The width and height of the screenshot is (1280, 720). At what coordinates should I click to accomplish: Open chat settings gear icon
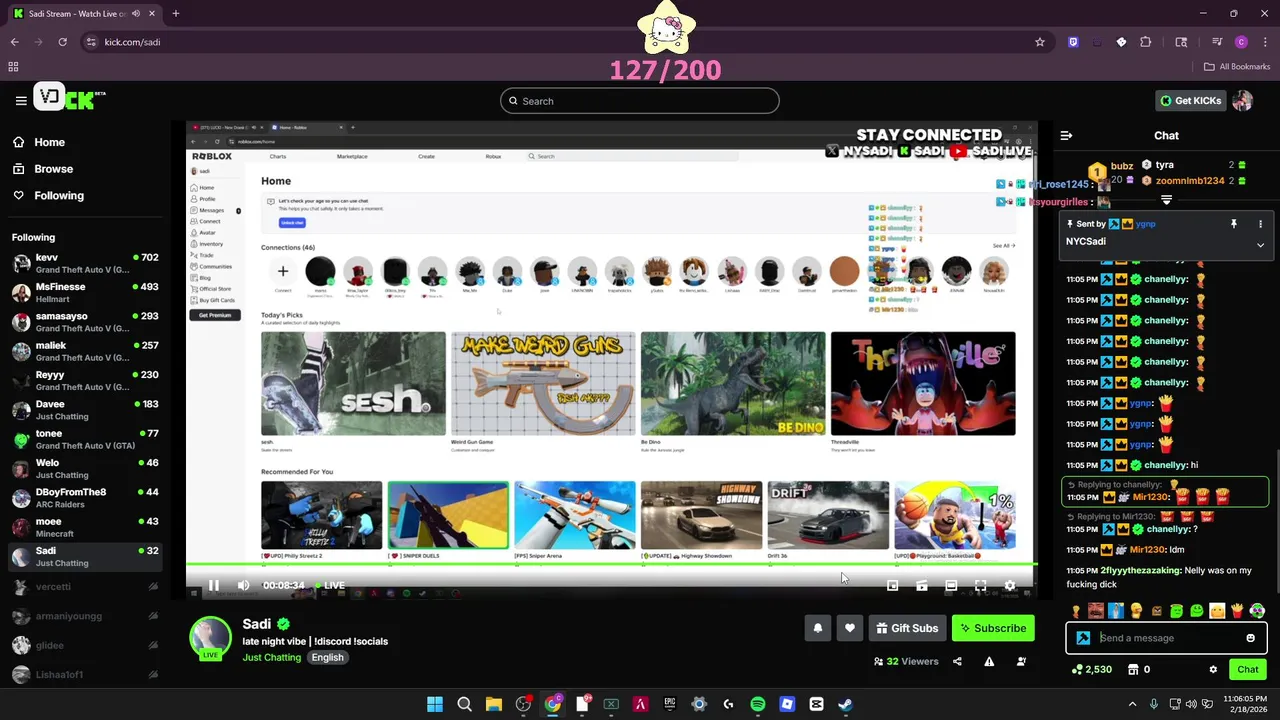[x=1213, y=669]
